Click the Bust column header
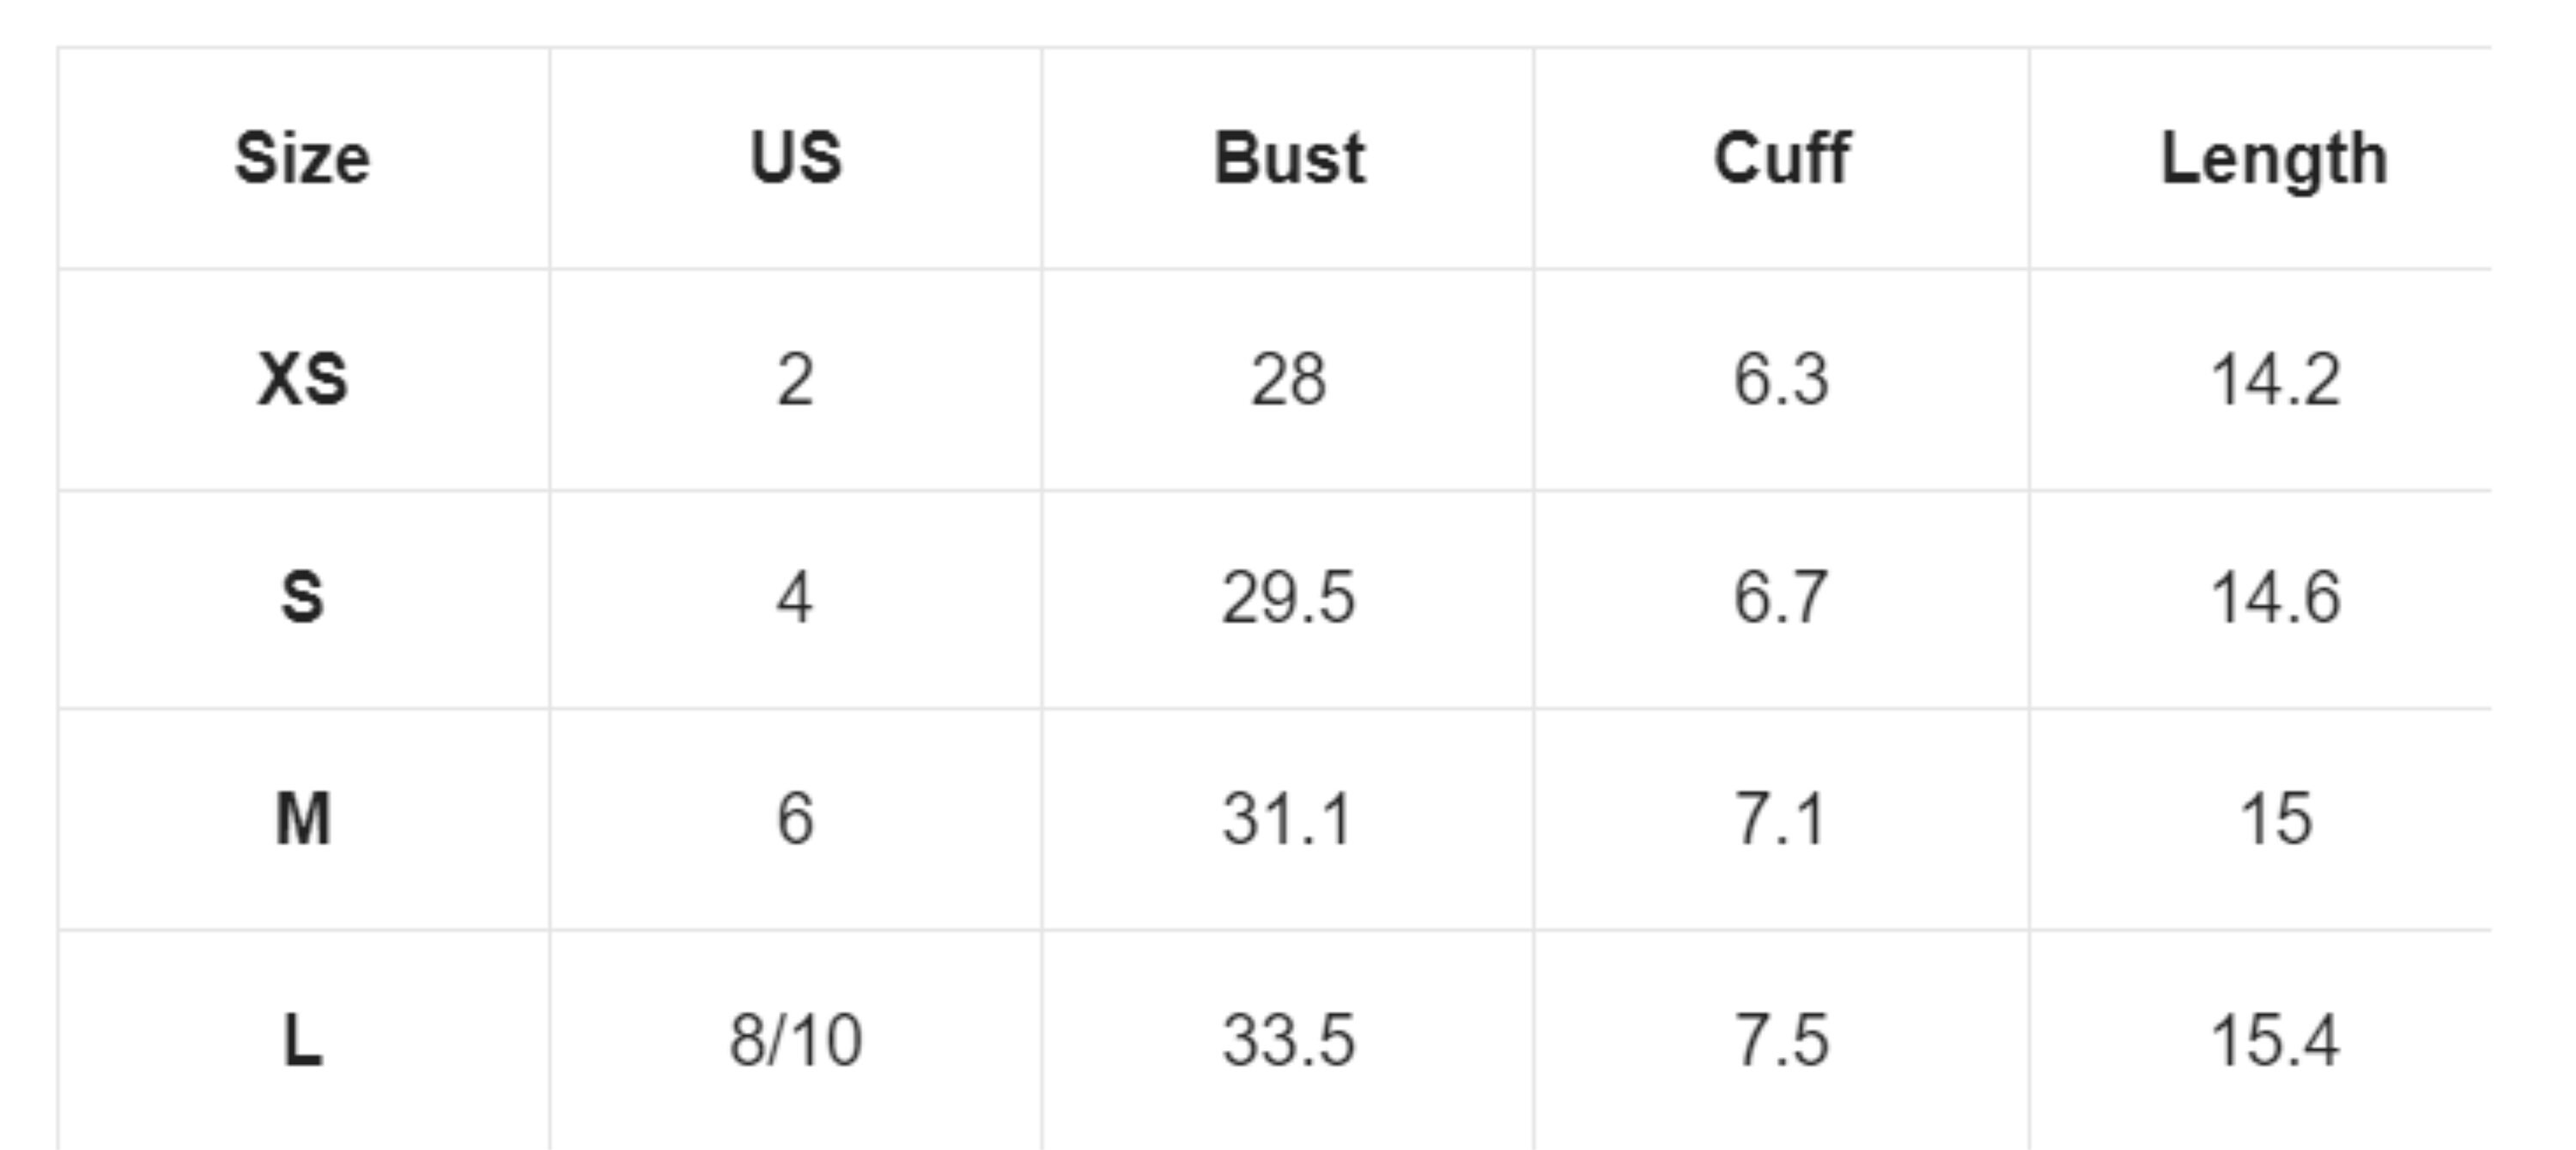 click(1289, 158)
